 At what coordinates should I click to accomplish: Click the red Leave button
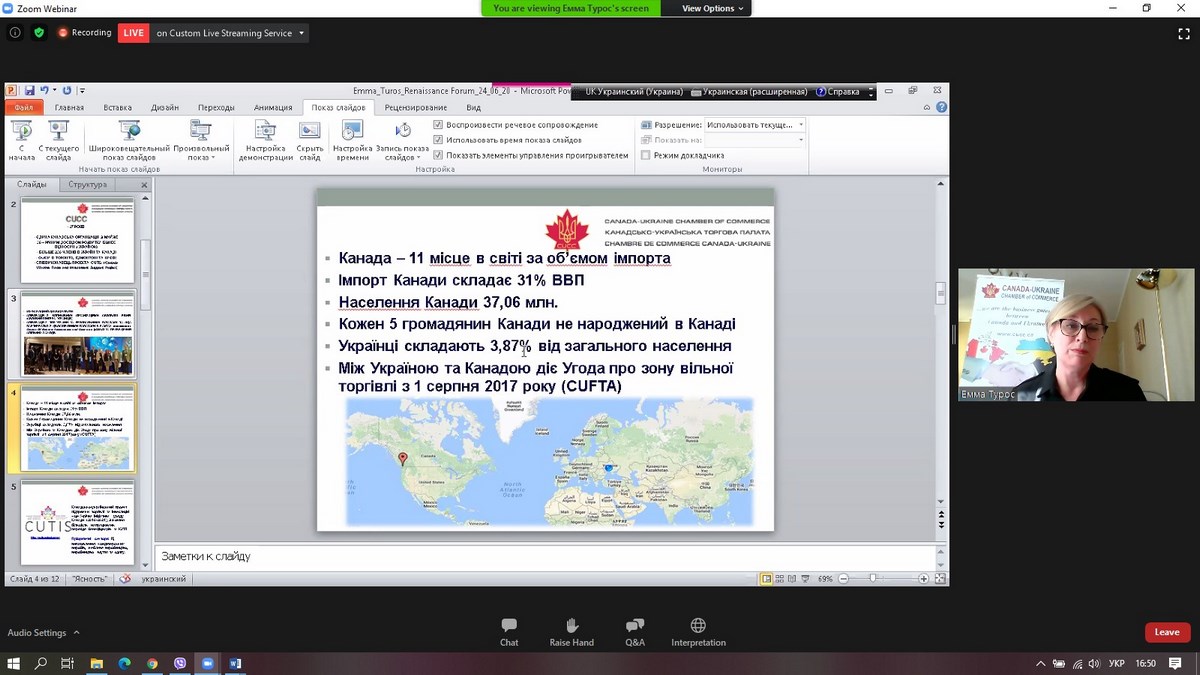pyautogui.click(x=1167, y=632)
